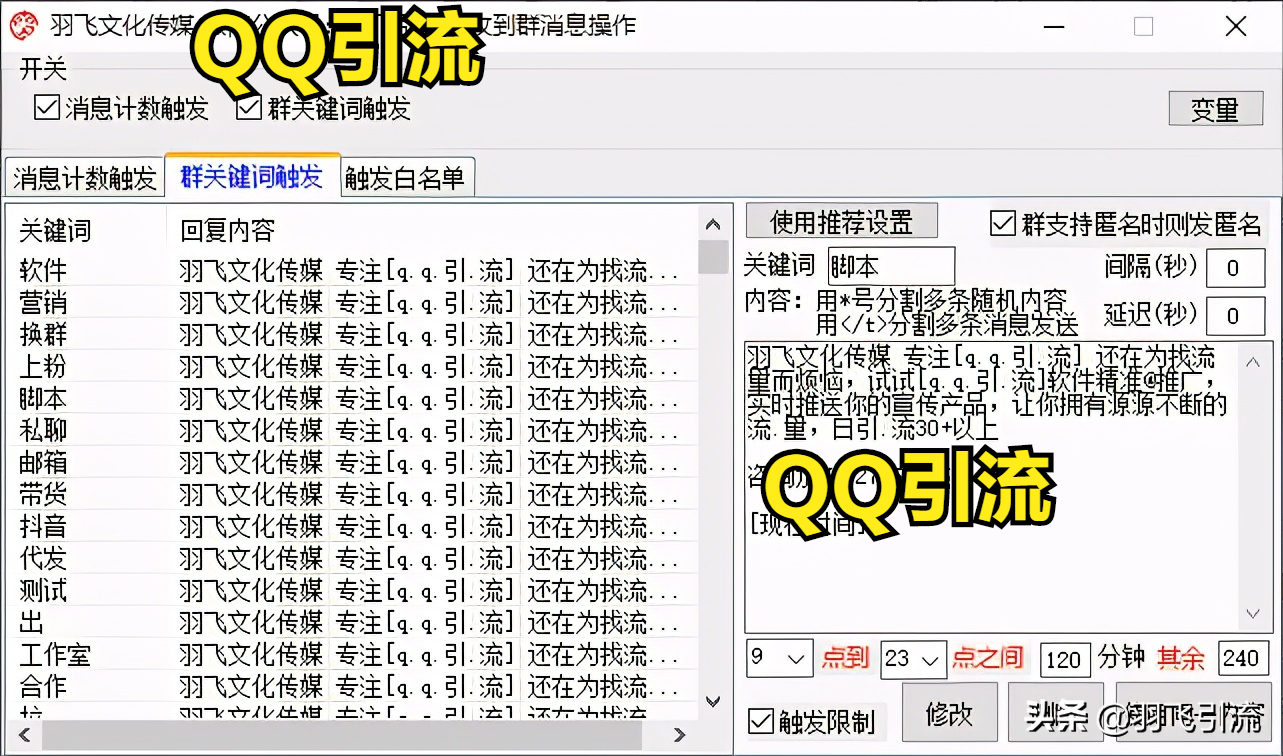Click the keyword list scroll up arrow

713,225
